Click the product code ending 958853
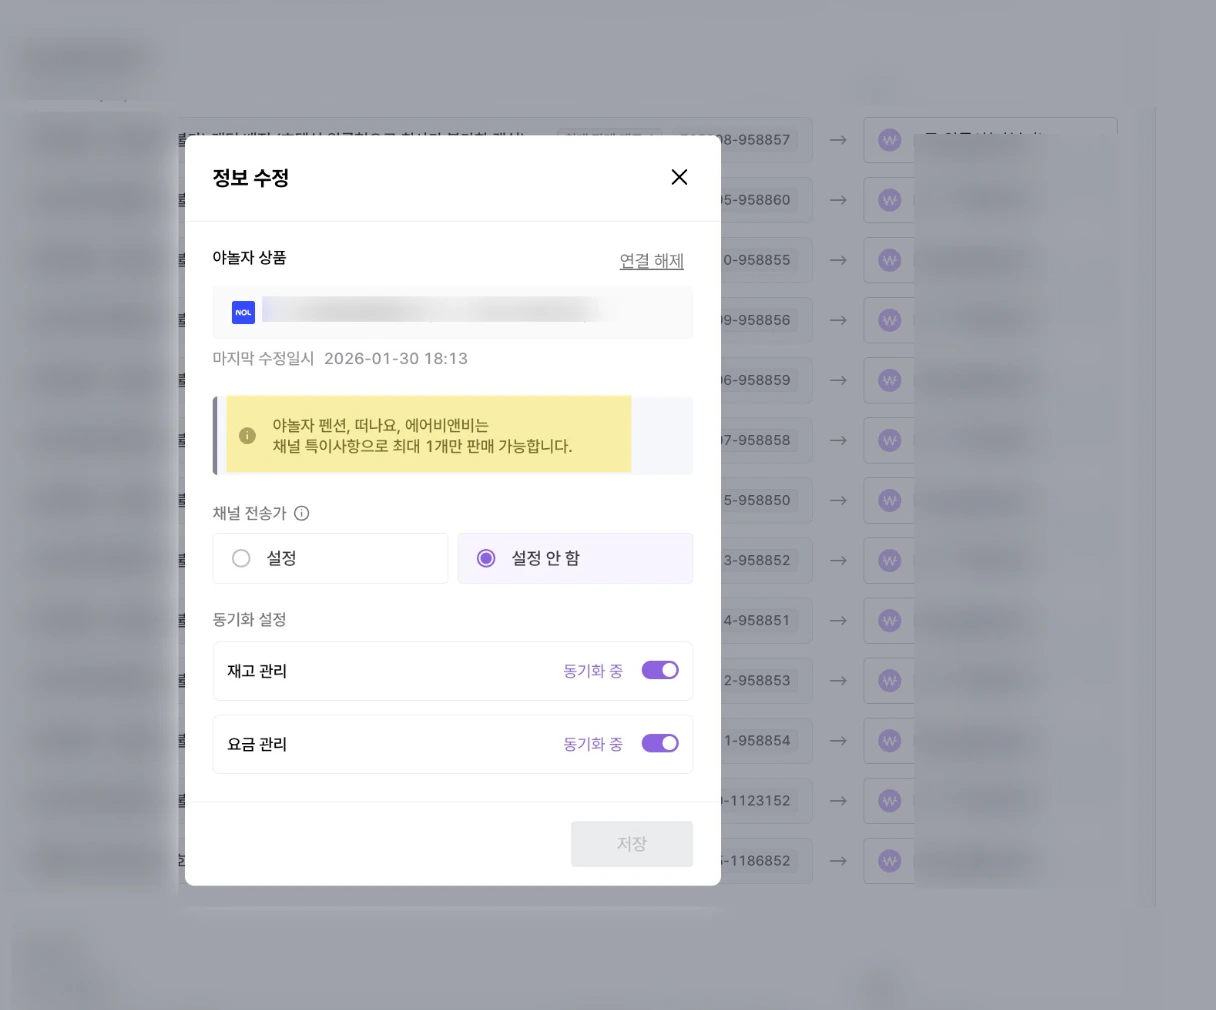Image resolution: width=1216 pixels, height=1010 pixels. coord(757,680)
